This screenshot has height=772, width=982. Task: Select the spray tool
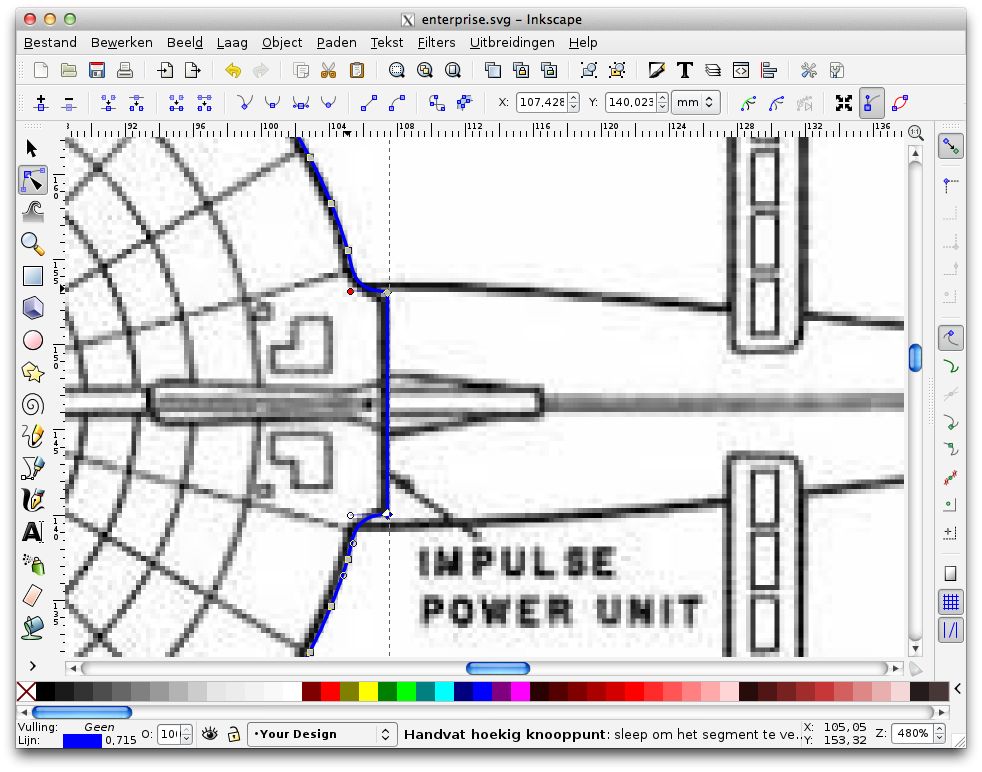tap(33, 564)
